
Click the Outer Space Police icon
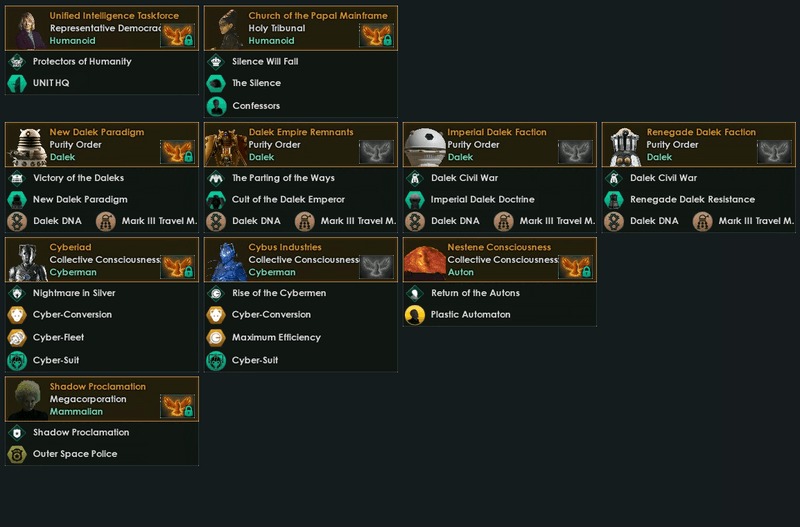pyautogui.click(x=17, y=454)
